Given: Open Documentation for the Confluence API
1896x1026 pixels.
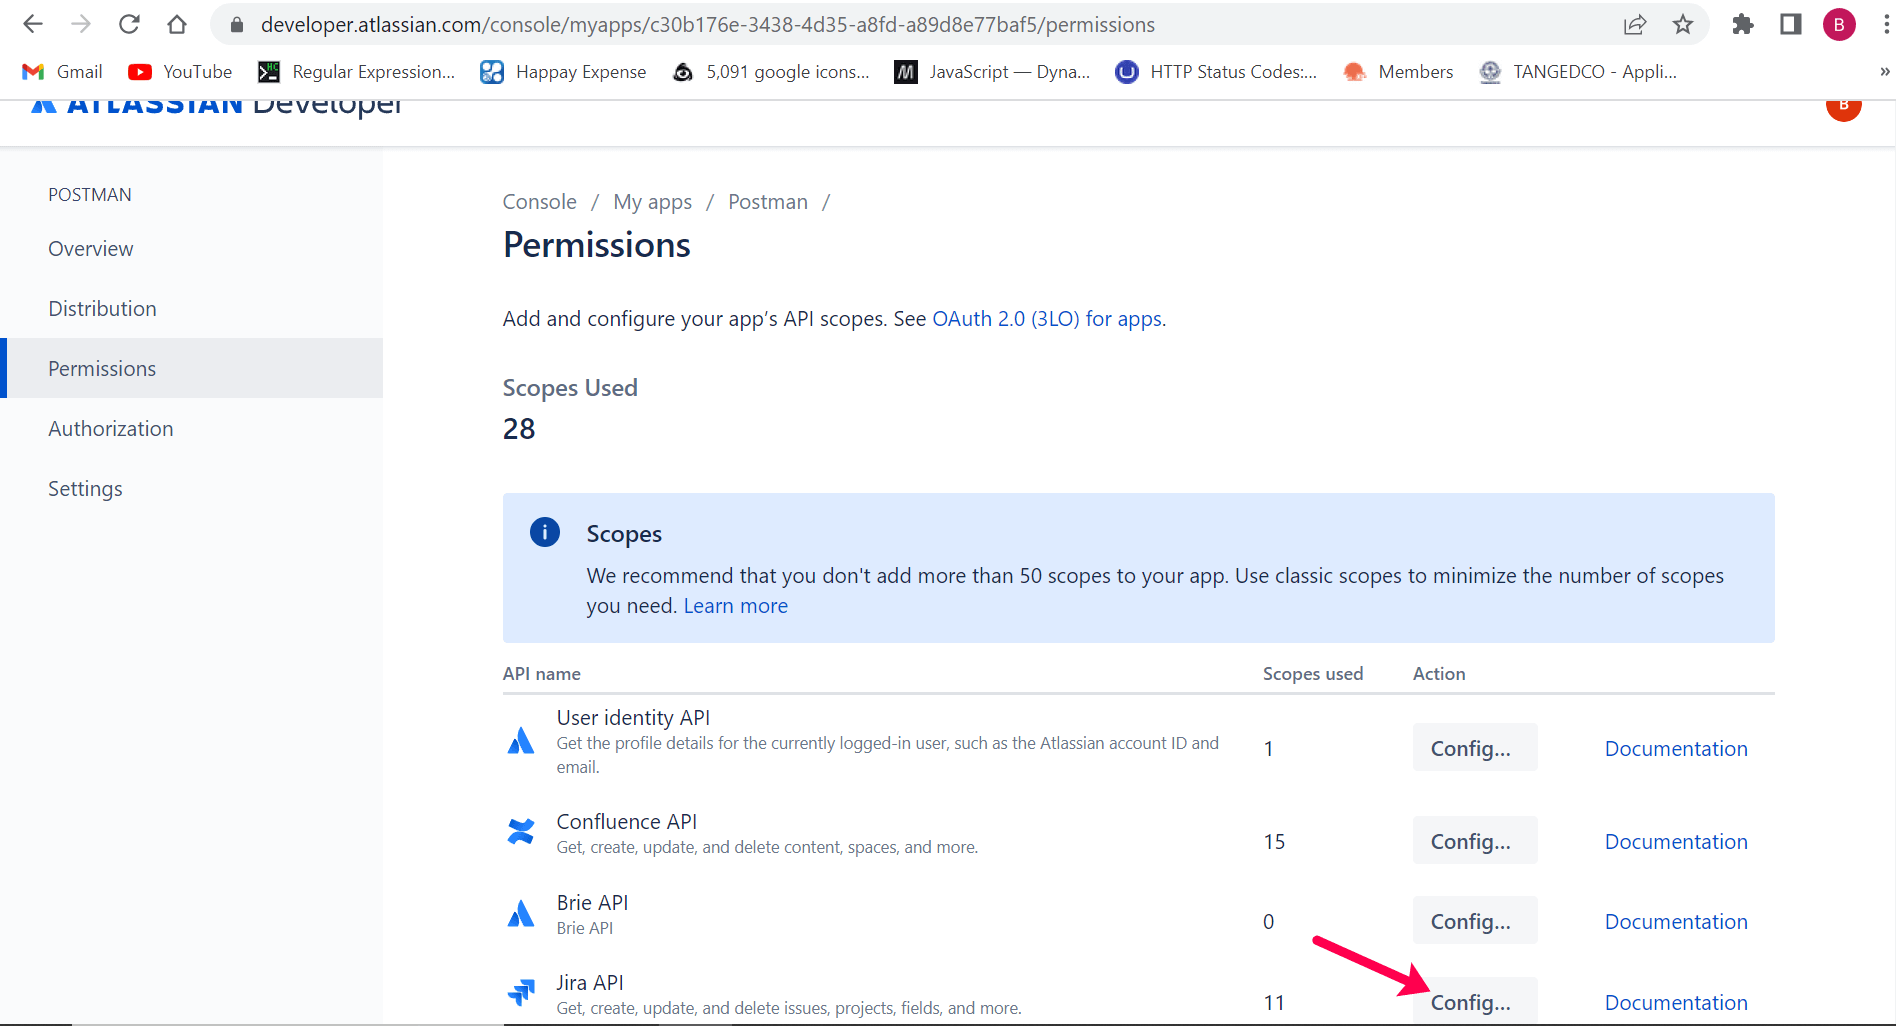Looking at the screenshot, I should (x=1676, y=841).
